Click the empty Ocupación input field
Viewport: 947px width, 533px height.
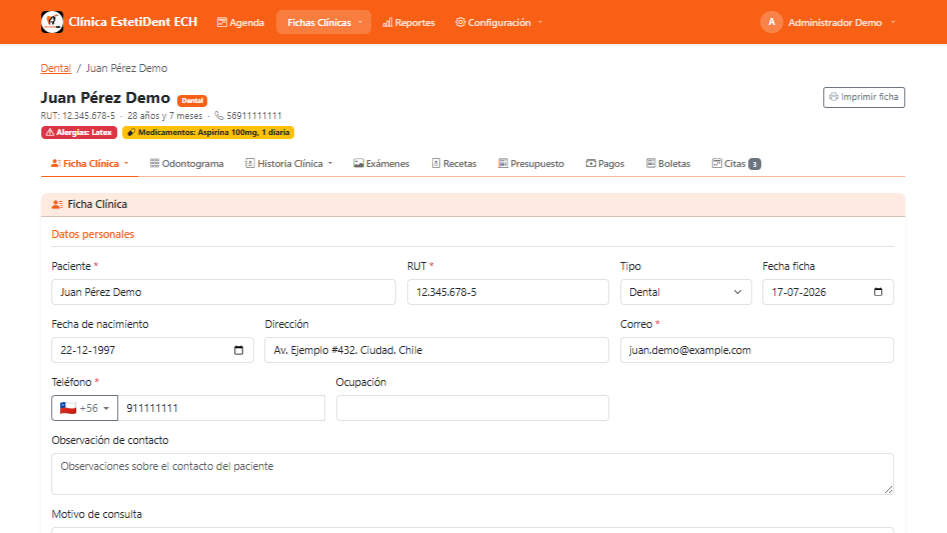472,408
